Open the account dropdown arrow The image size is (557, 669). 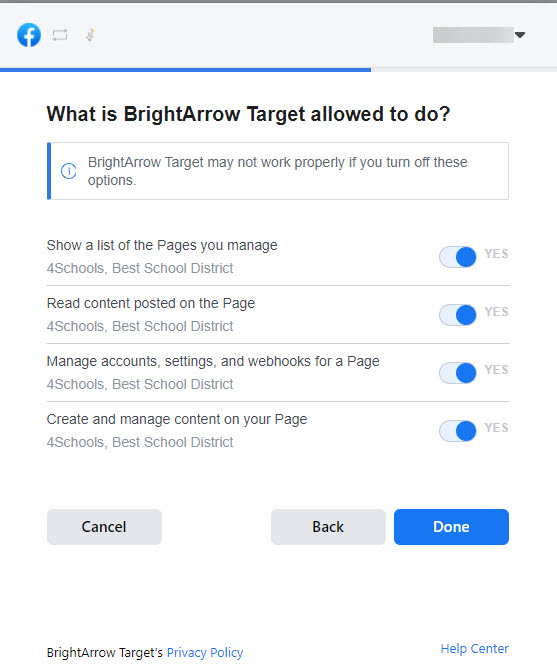tap(520, 35)
